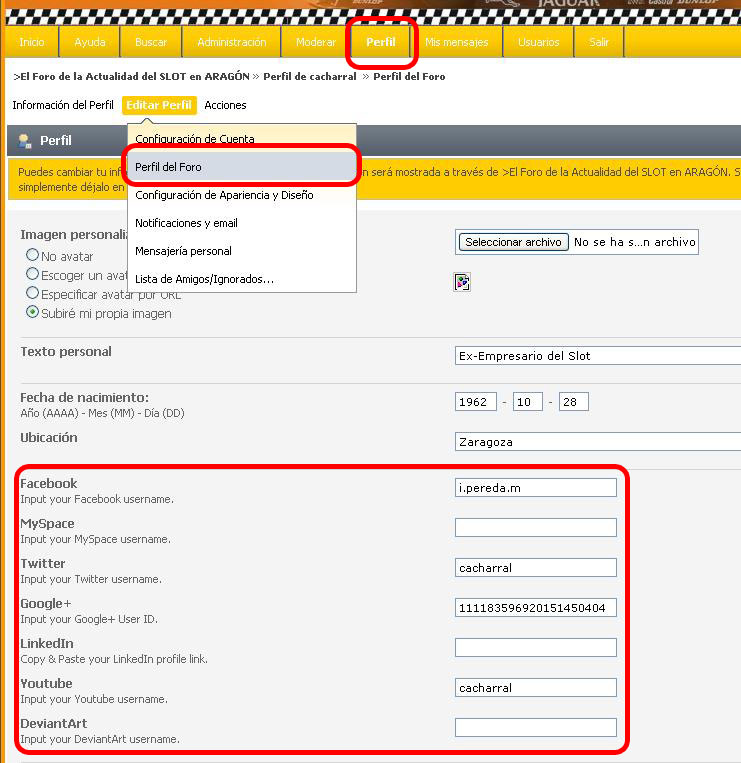Click Perfil del Foro breadcrumb link
741x763 pixels.
point(409,76)
